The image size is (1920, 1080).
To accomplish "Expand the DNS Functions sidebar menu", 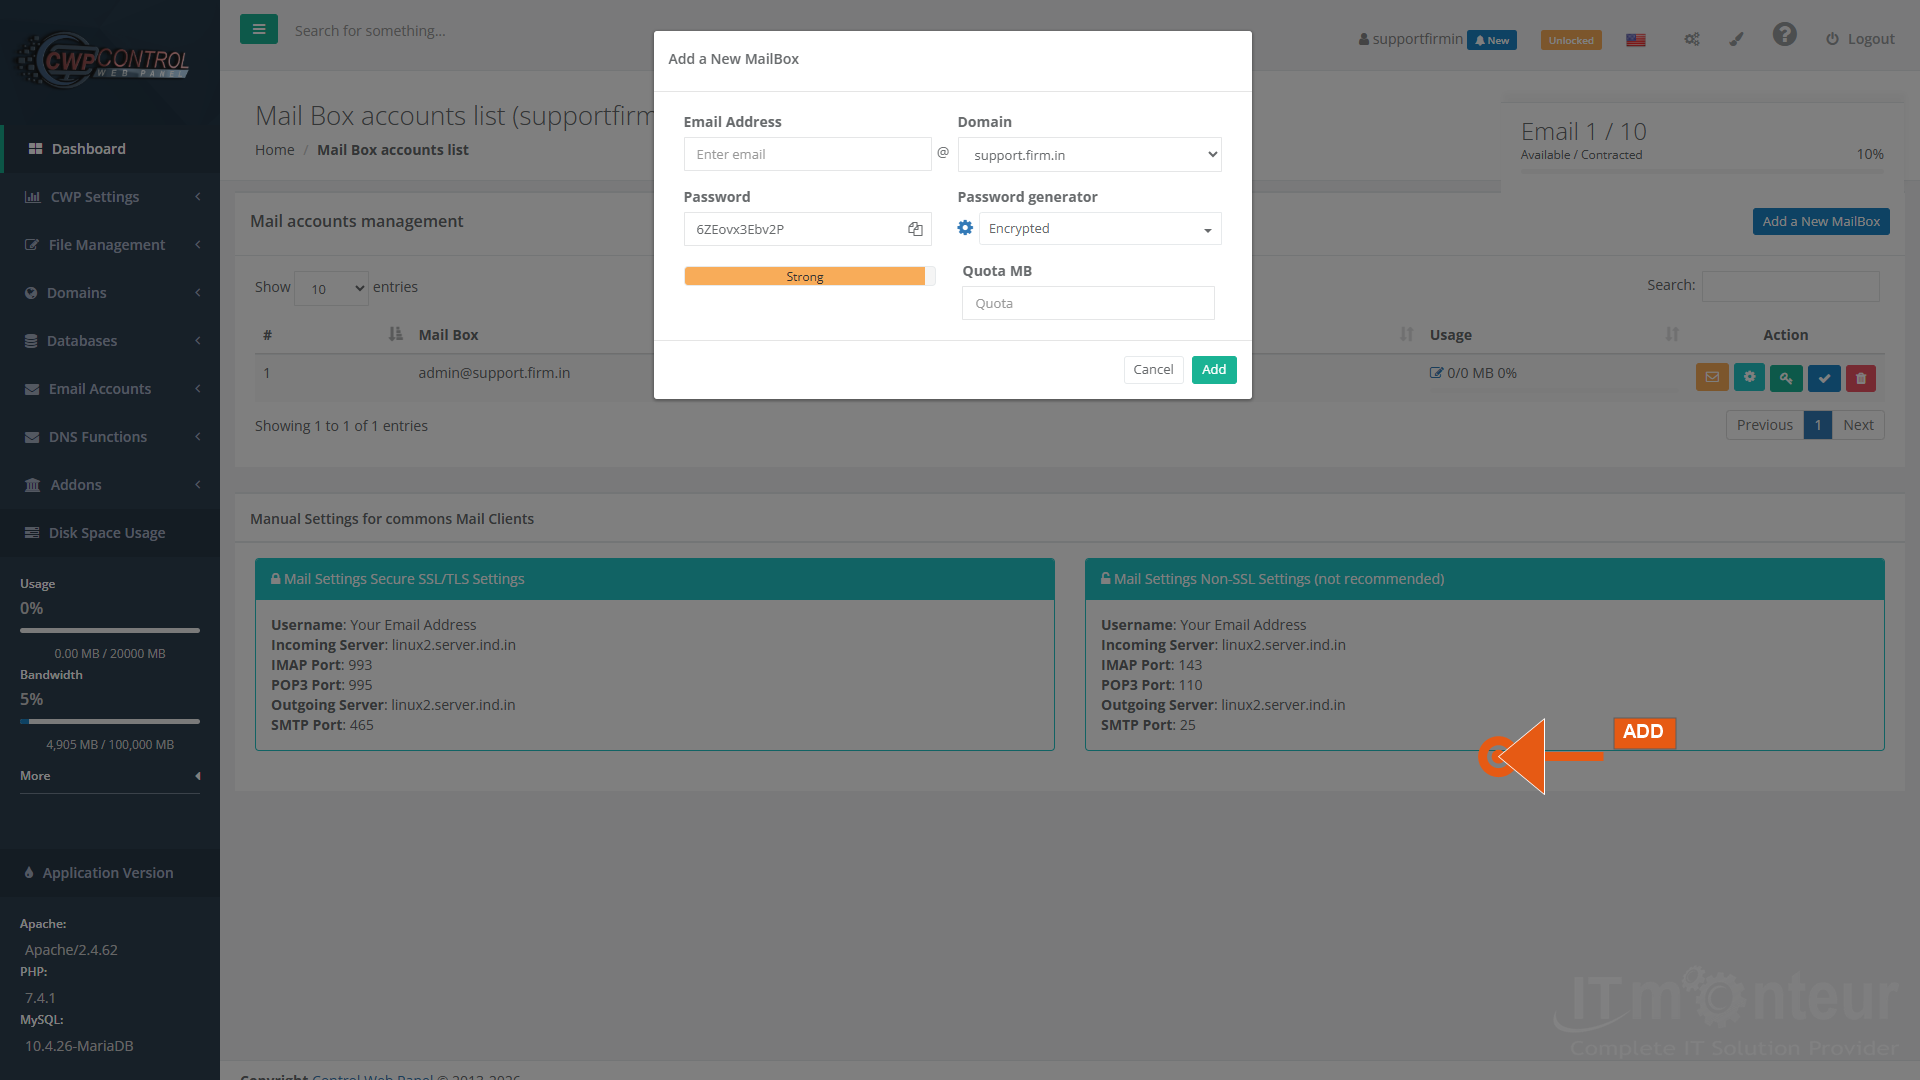I will pyautogui.click(x=110, y=437).
